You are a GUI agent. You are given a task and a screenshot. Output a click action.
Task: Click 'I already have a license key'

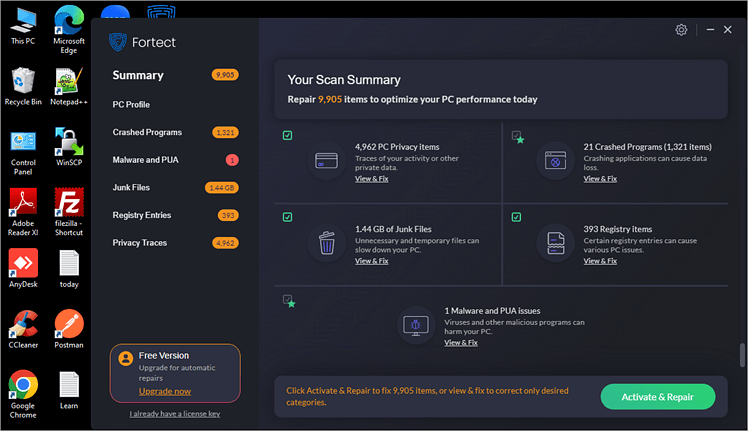pos(175,414)
